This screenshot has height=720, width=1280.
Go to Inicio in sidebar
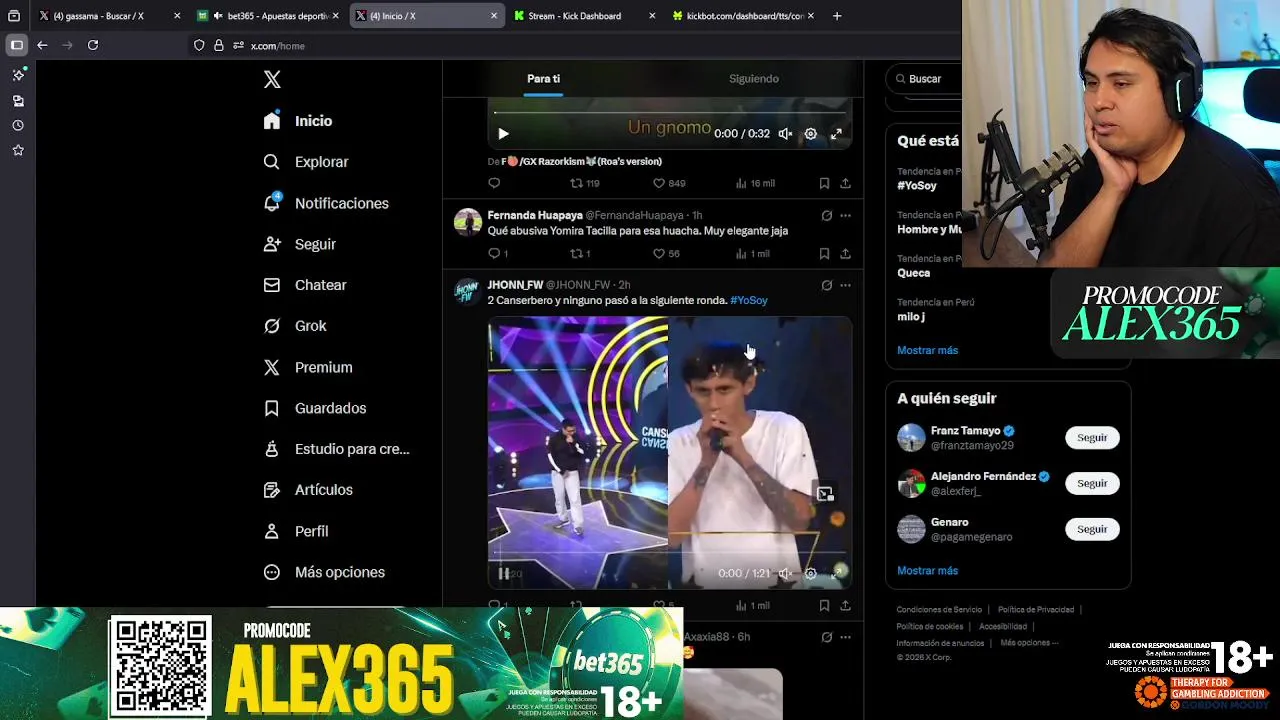click(298, 121)
